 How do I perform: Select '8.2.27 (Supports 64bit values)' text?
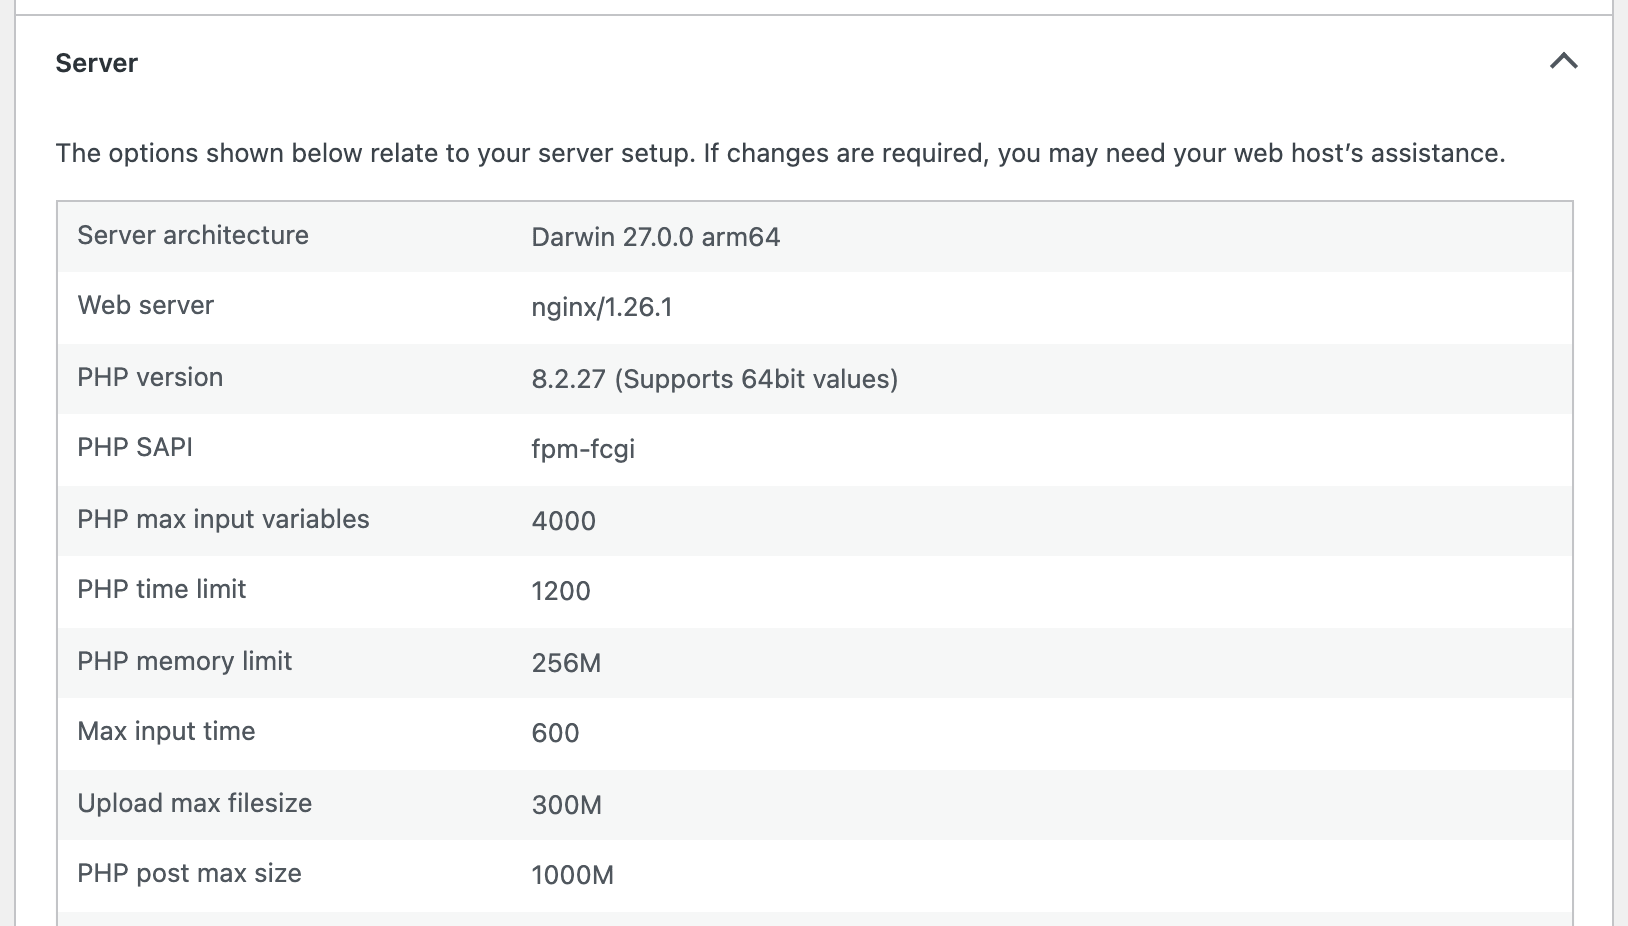coord(714,379)
